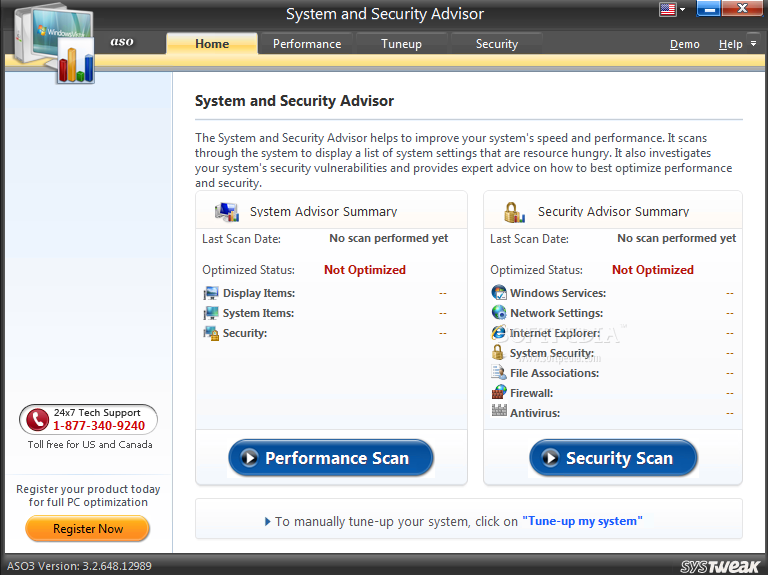Click the System Security padlock icon
The width and height of the screenshot is (768, 575).
pyautogui.click(x=499, y=353)
